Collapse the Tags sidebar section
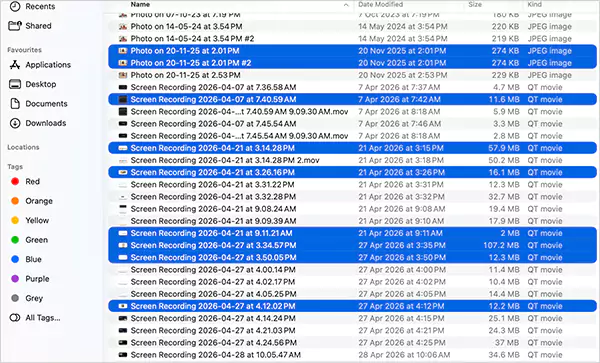The width and height of the screenshot is (600, 363). pos(15,167)
